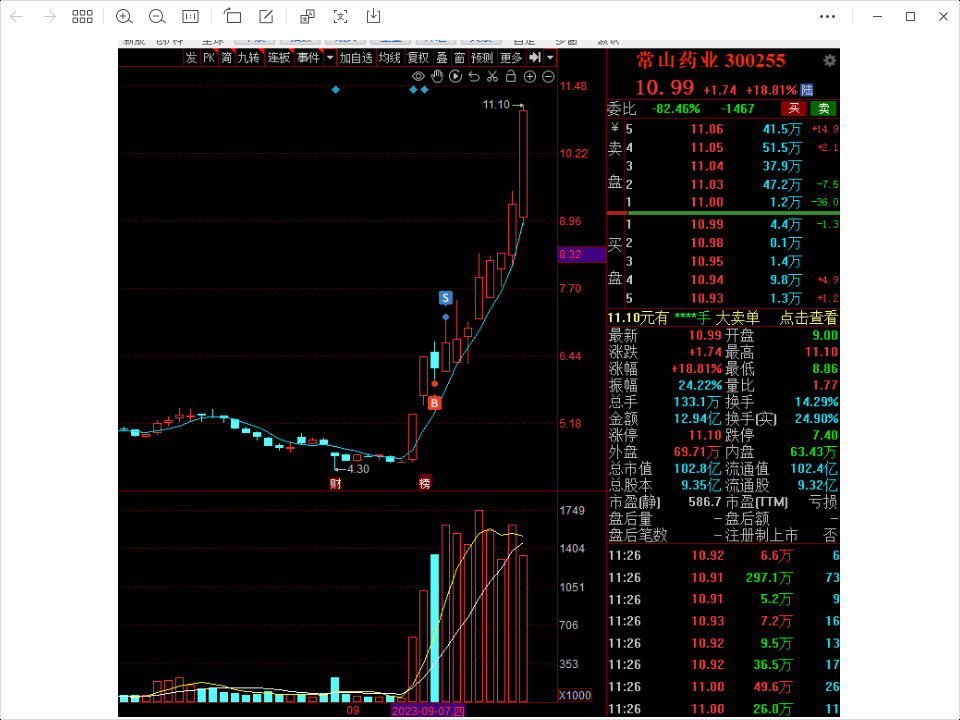This screenshot has height=720, width=960.
Task: Open dropdown arrow after 事件
Action: coord(330,58)
